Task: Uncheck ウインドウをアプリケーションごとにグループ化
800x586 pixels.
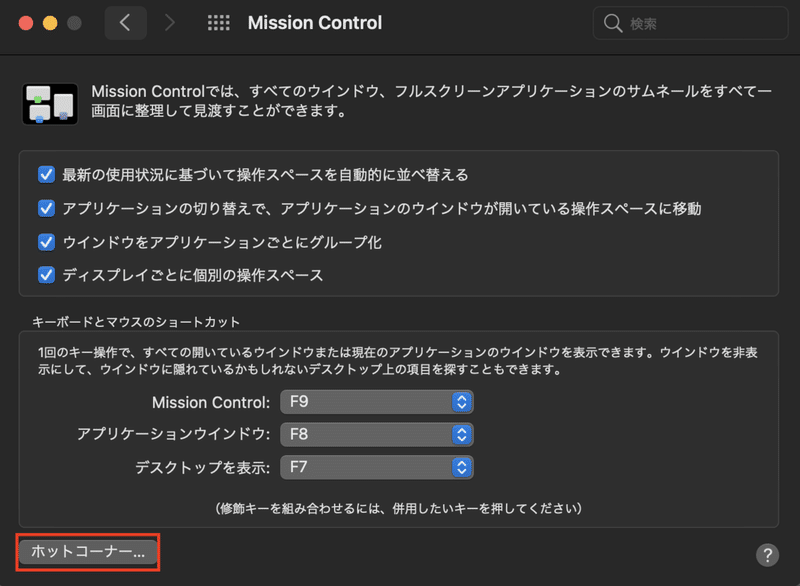Action: click(x=46, y=242)
